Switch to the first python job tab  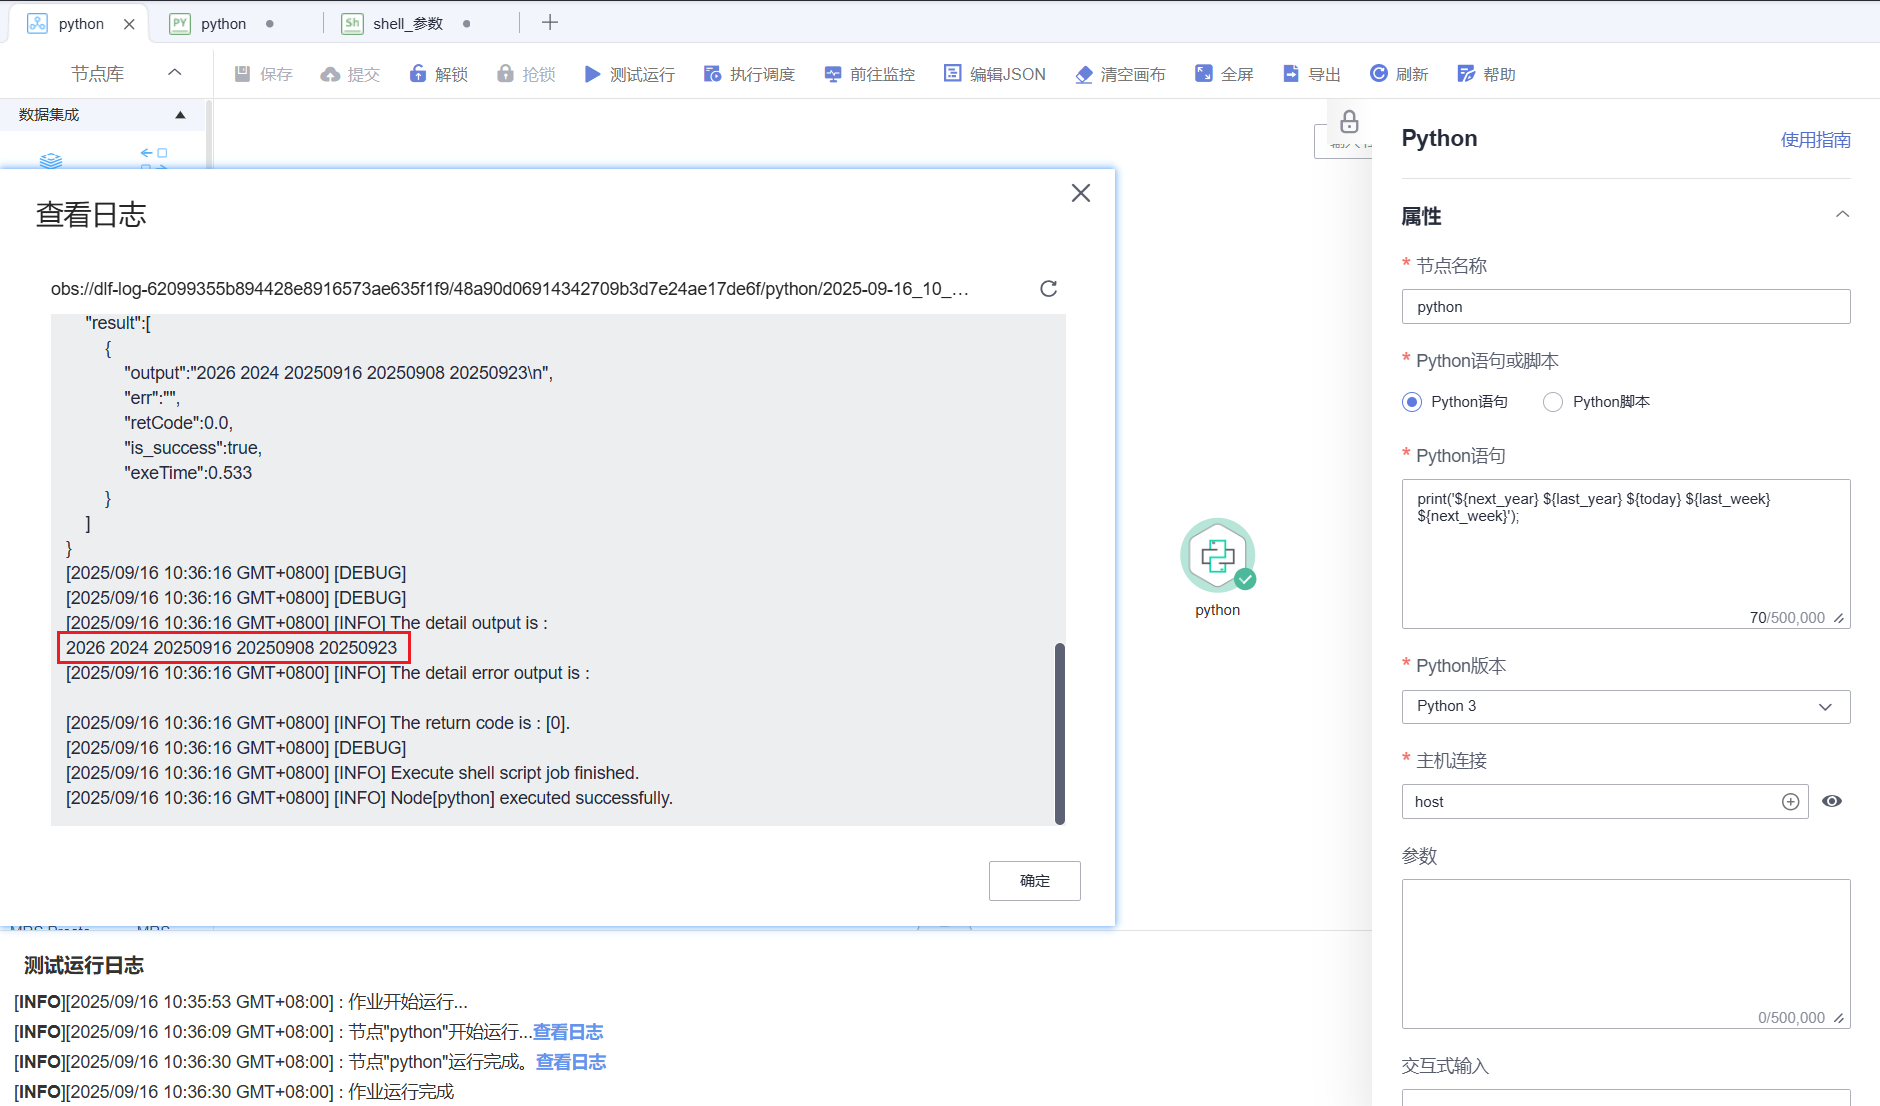[80, 24]
